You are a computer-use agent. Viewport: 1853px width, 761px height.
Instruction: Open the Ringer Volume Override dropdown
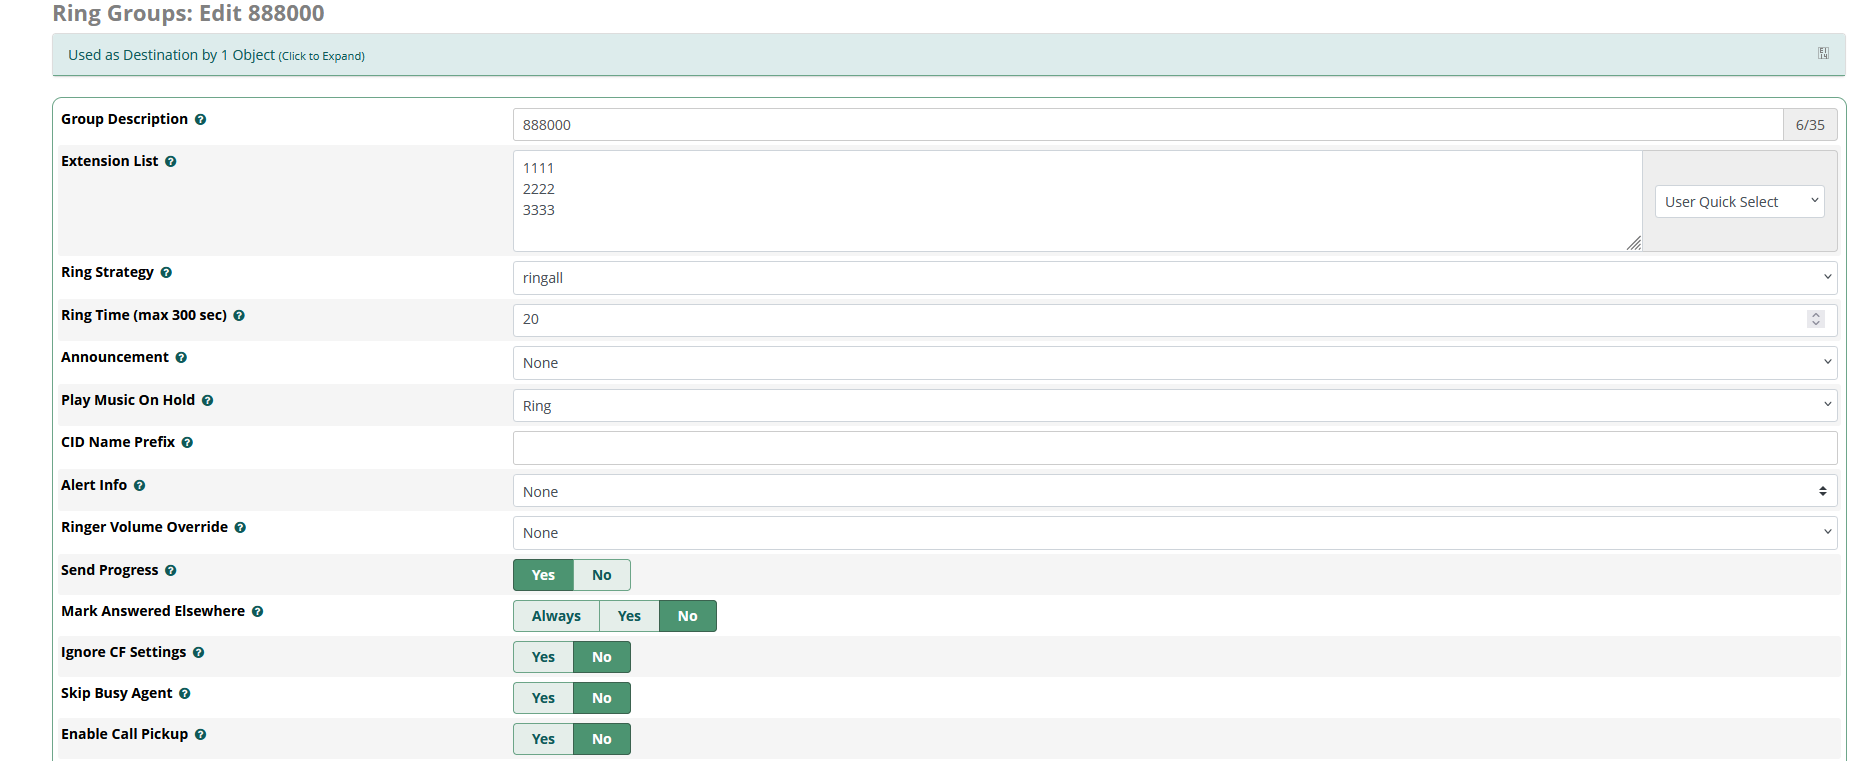(x=1175, y=533)
